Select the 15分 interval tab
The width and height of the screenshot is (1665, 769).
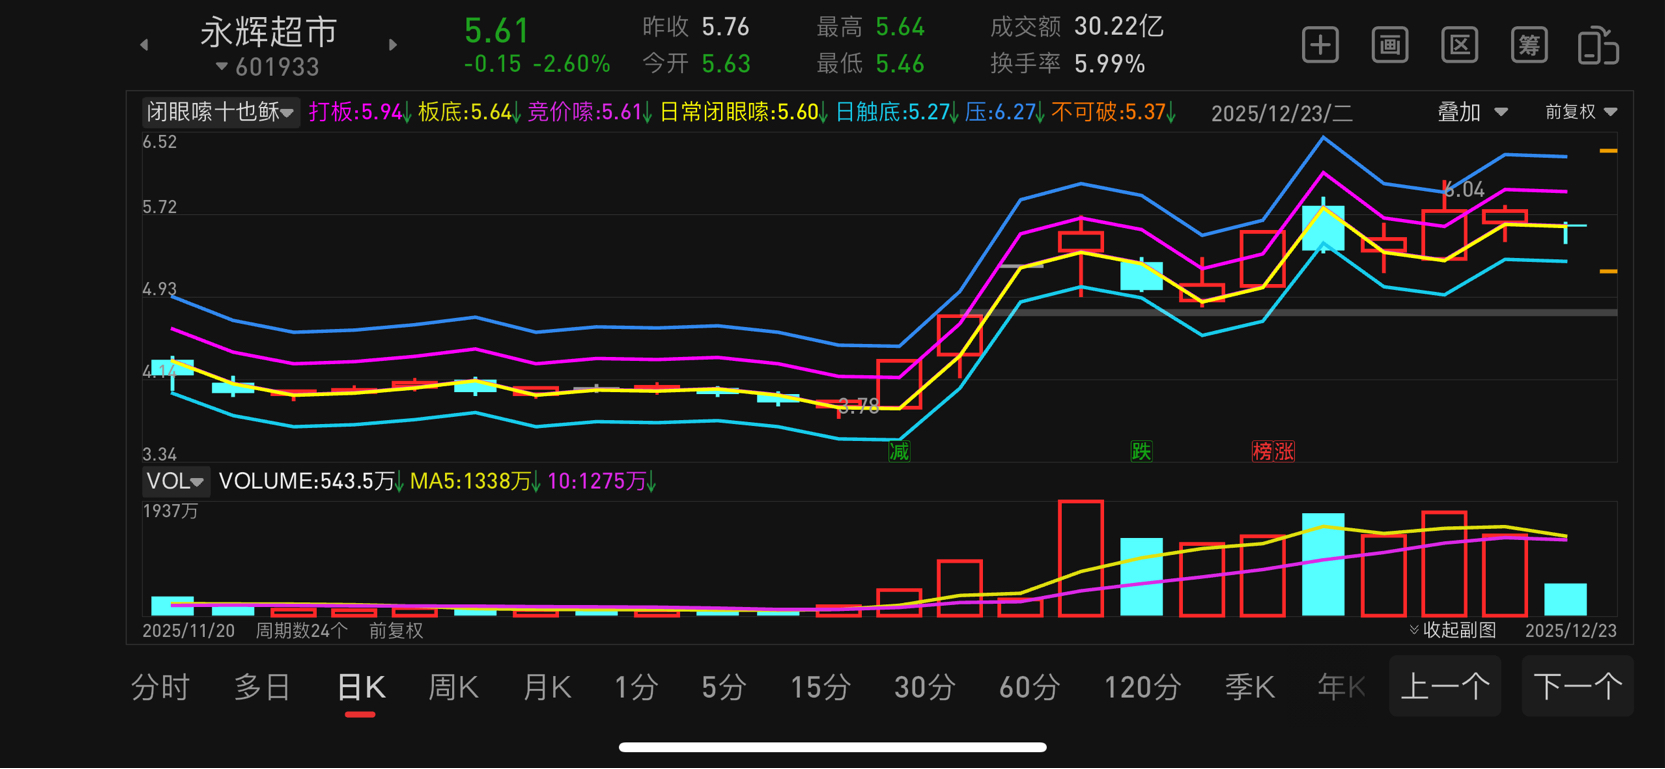820,688
